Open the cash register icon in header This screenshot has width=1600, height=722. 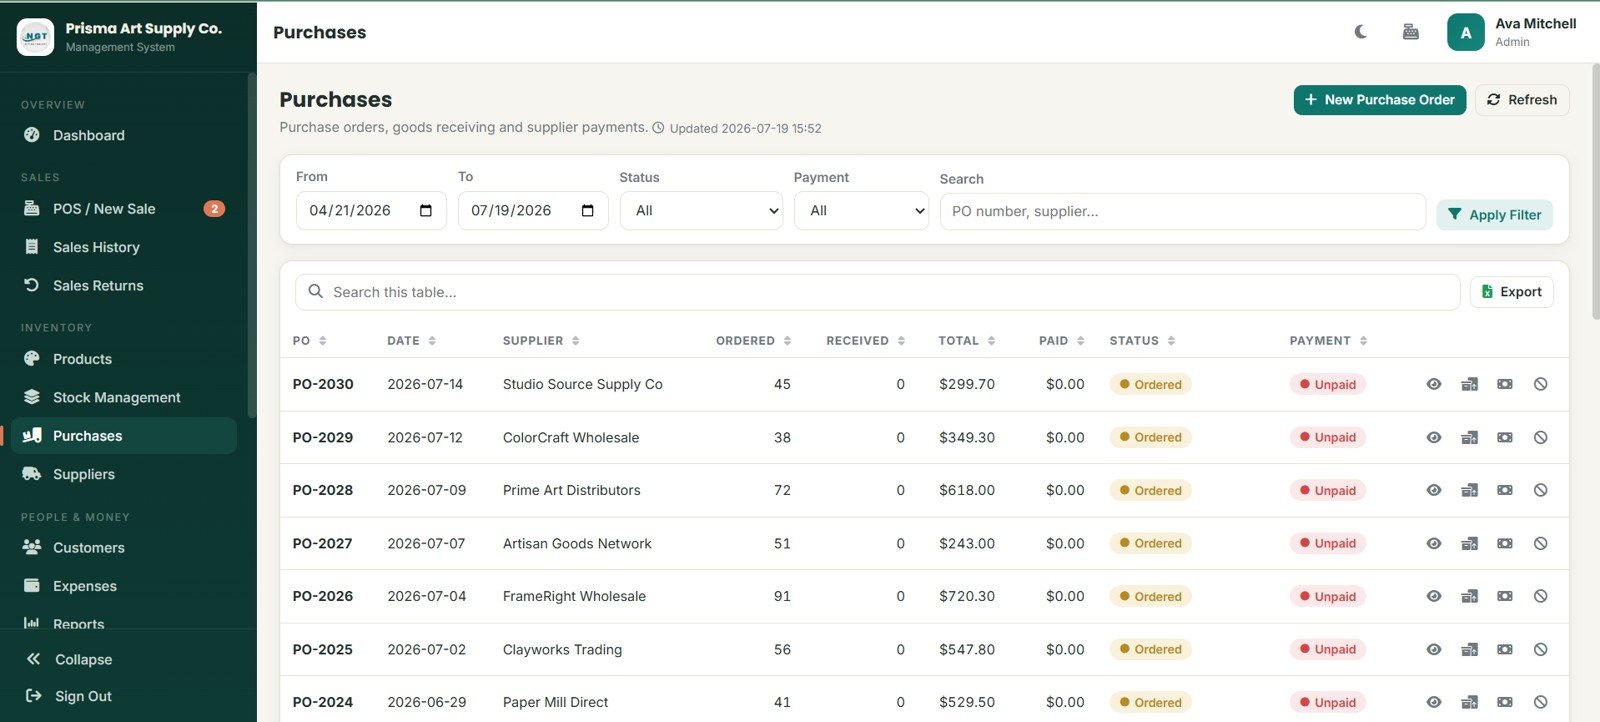point(1411,32)
